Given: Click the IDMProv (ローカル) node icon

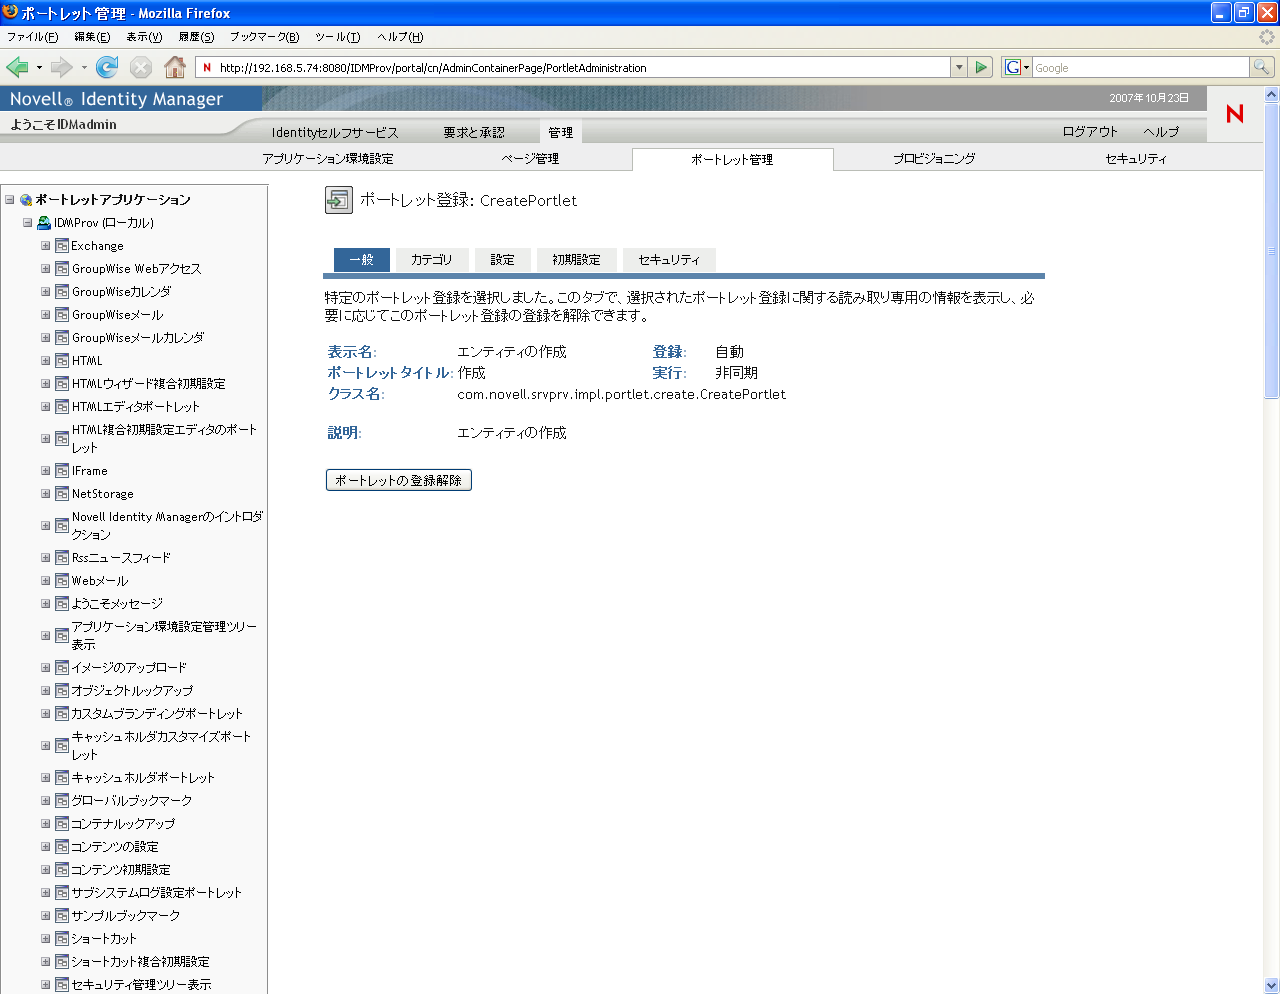Looking at the screenshot, I should [44, 223].
